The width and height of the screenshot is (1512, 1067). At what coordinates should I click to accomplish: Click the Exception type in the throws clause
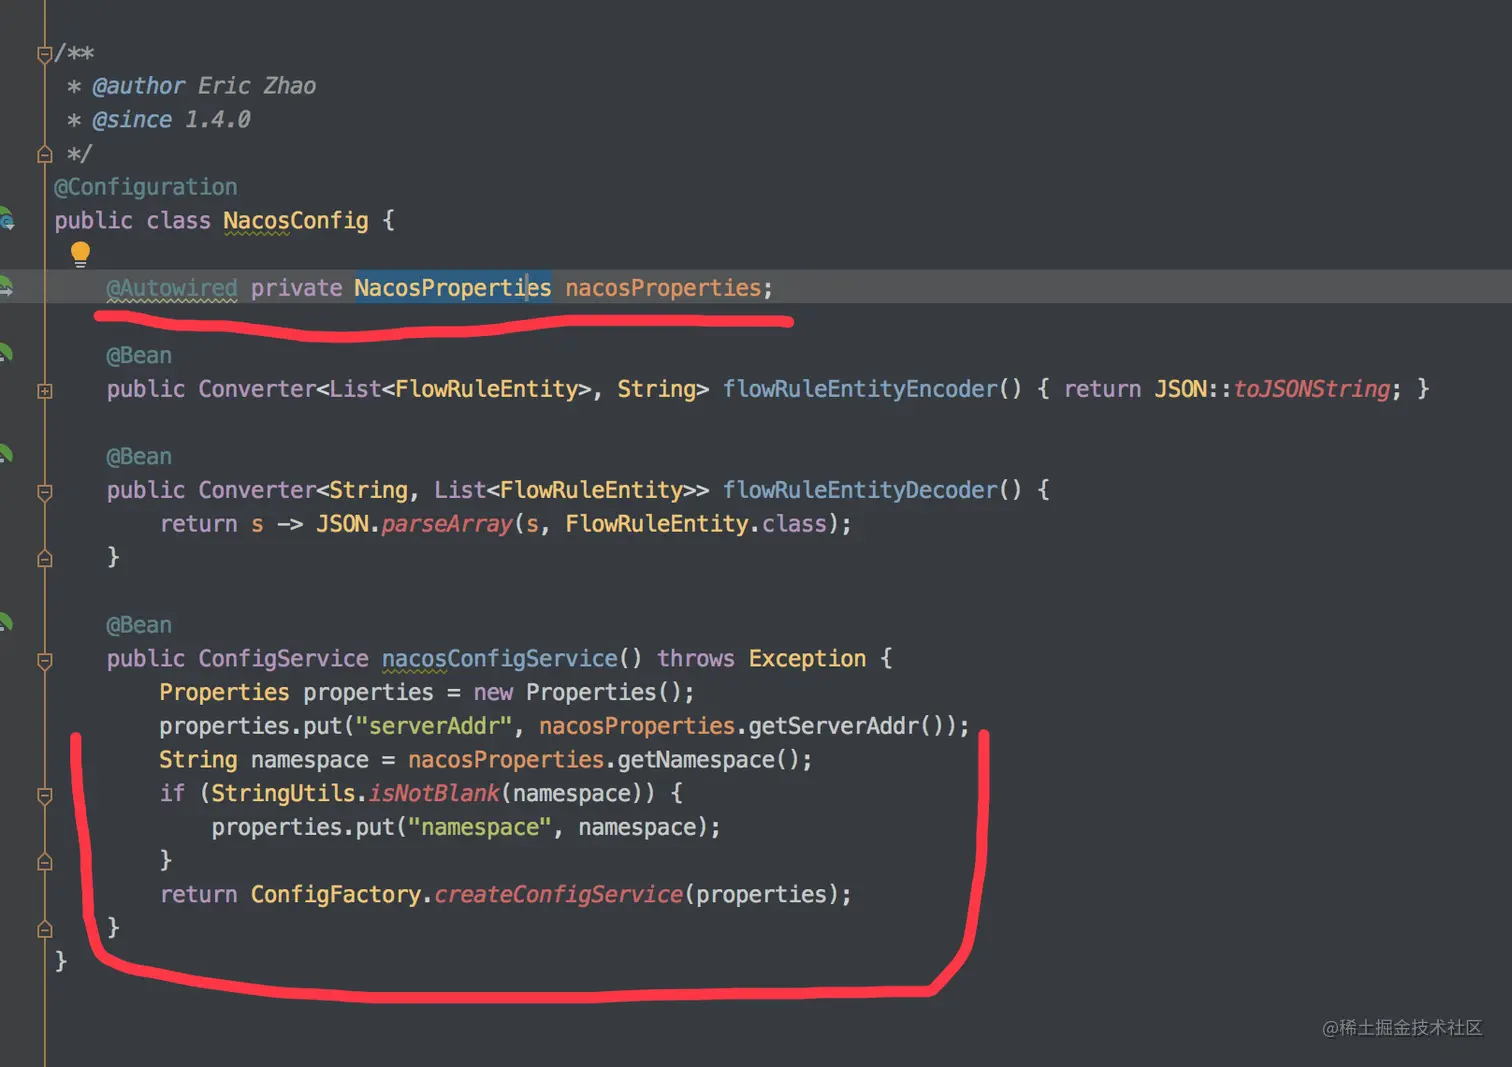(808, 659)
